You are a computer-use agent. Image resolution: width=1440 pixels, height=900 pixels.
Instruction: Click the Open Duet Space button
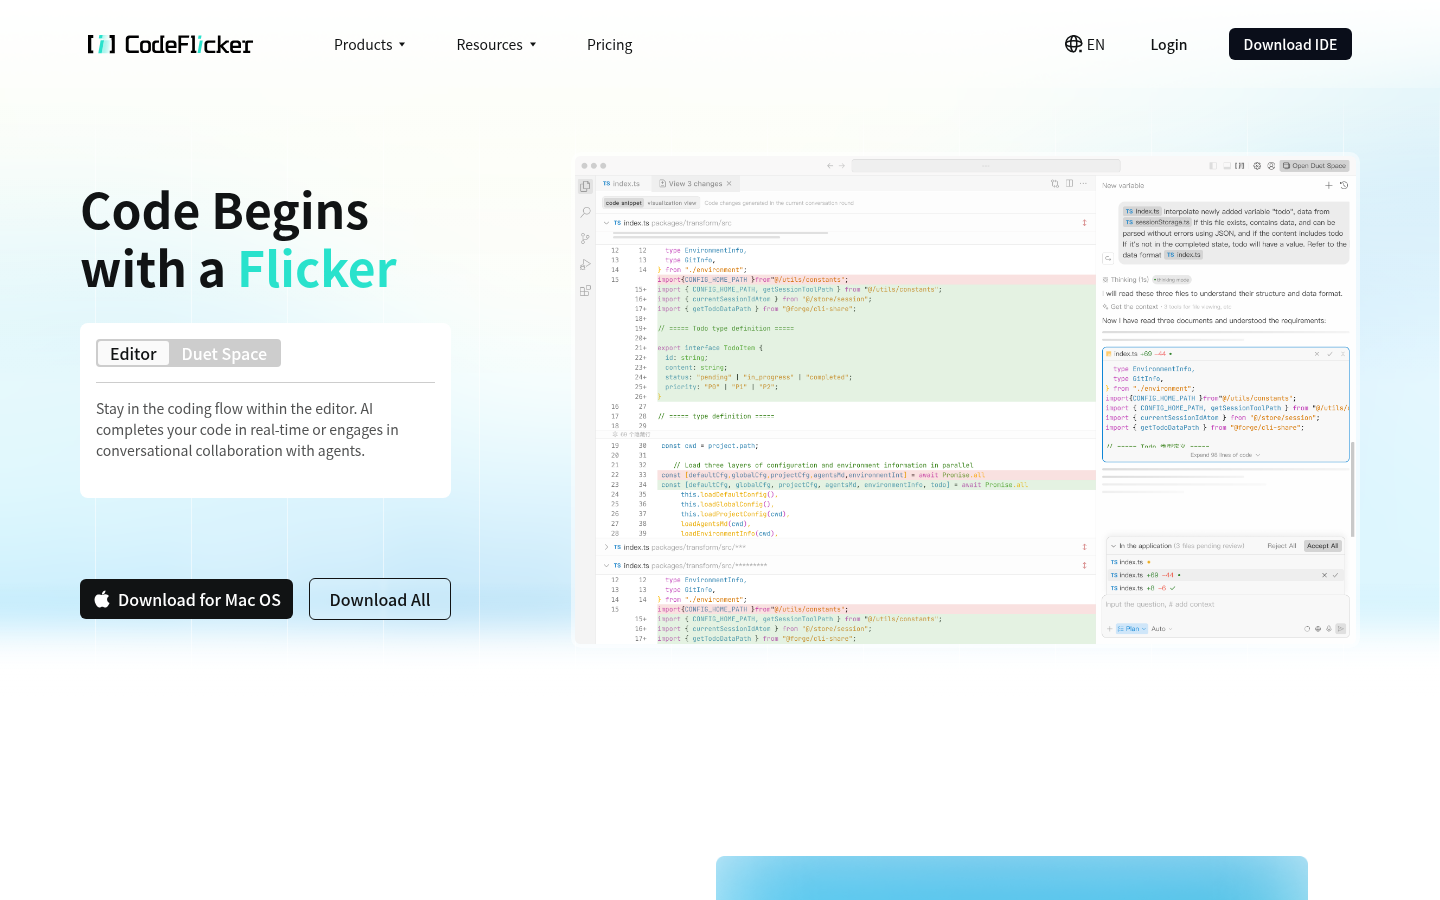pos(1314,166)
